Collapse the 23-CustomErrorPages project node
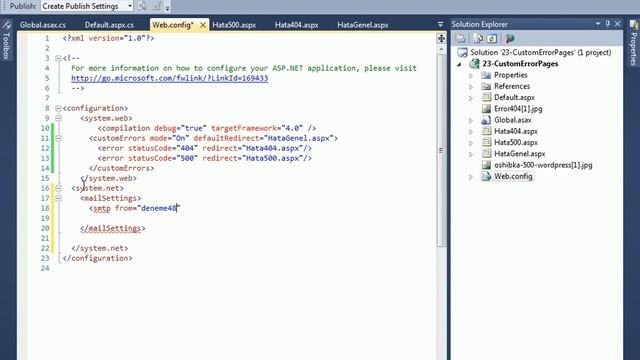Screen dimensions: 640x360 click(459, 64)
